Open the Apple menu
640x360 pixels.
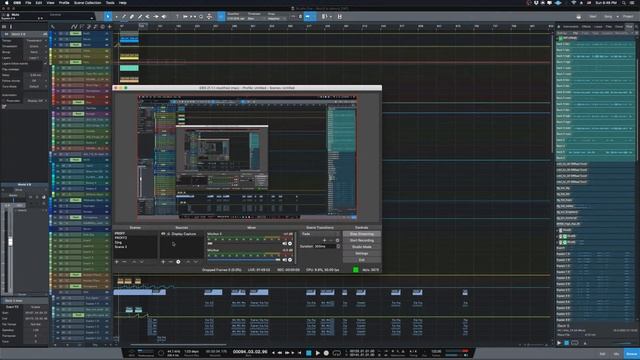[6, 2]
